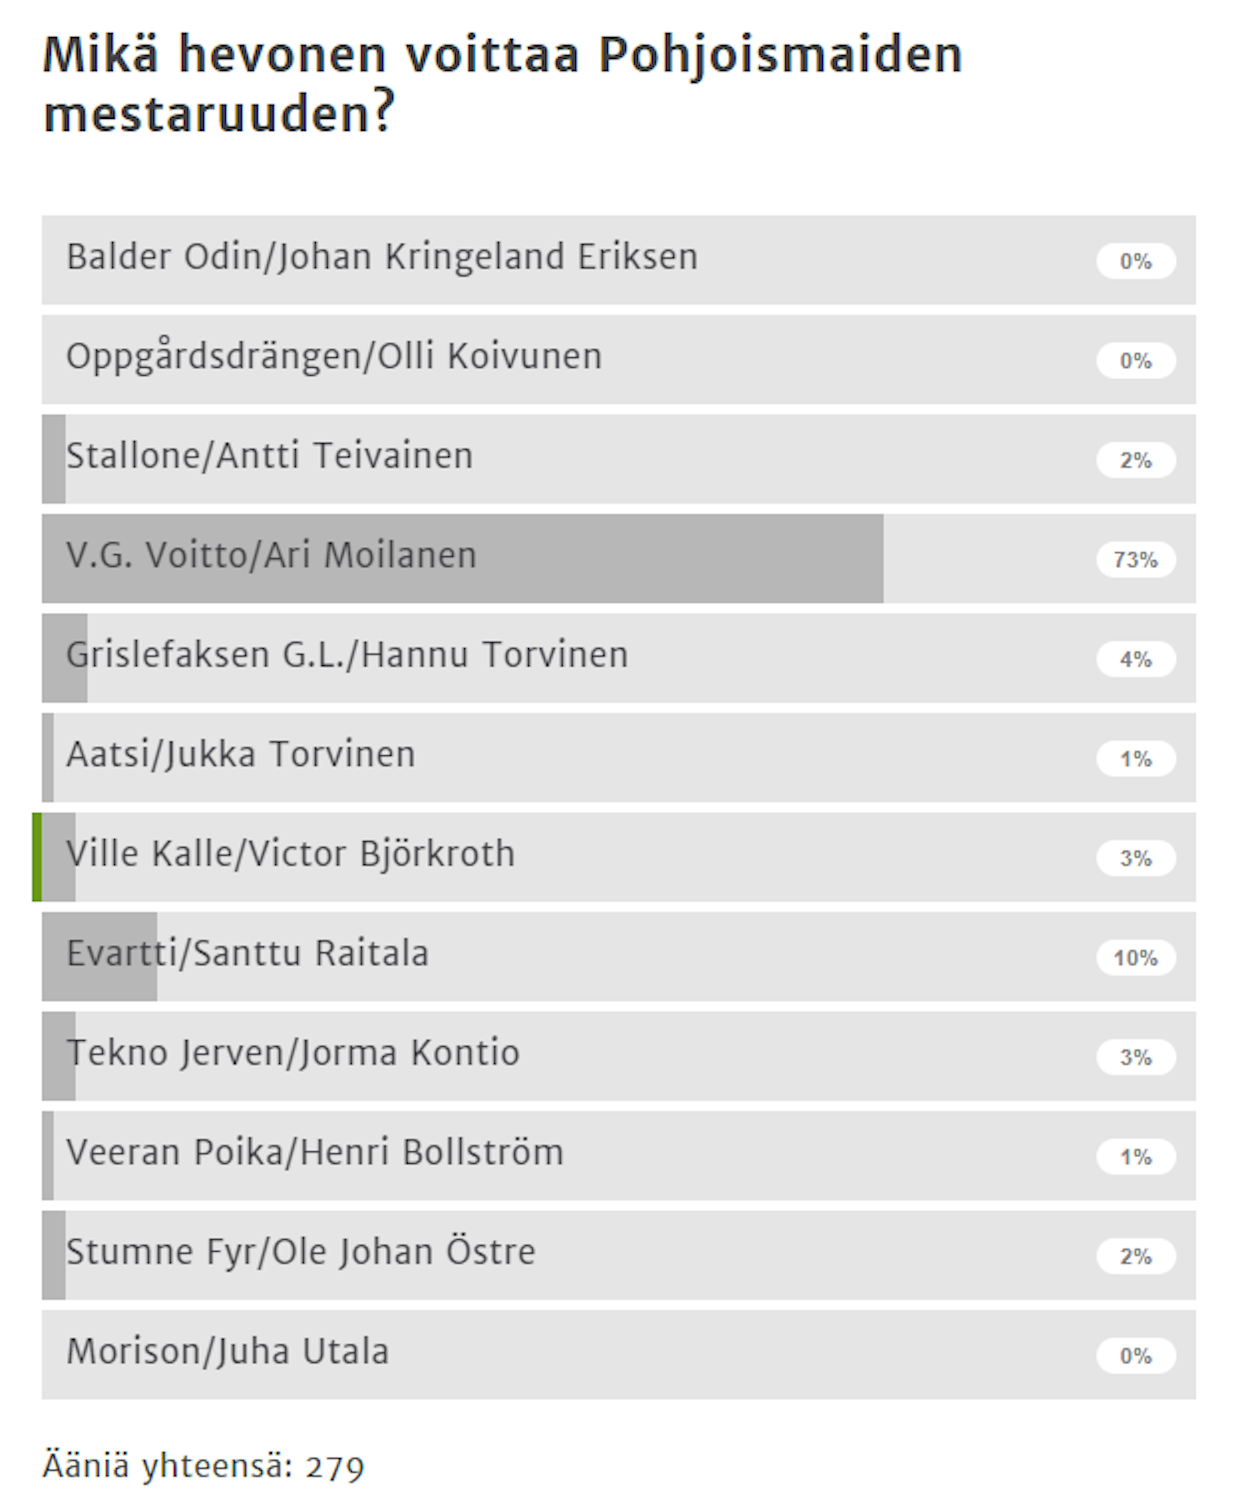This screenshot has width=1240, height=1511.
Task: Select Grislefaksen G.L./Hannu Torvinen option
Action: tap(618, 658)
